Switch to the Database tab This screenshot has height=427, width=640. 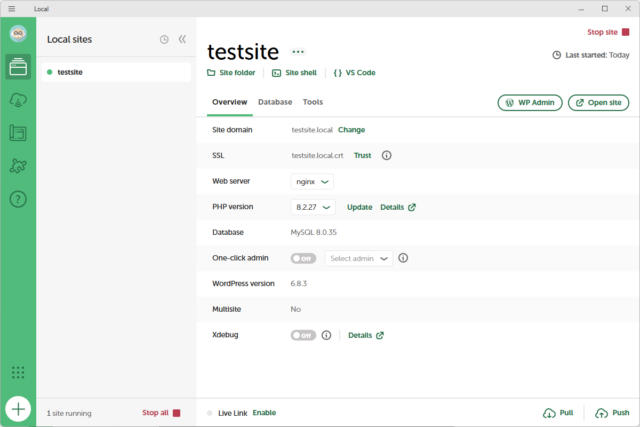tap(275, 102)
